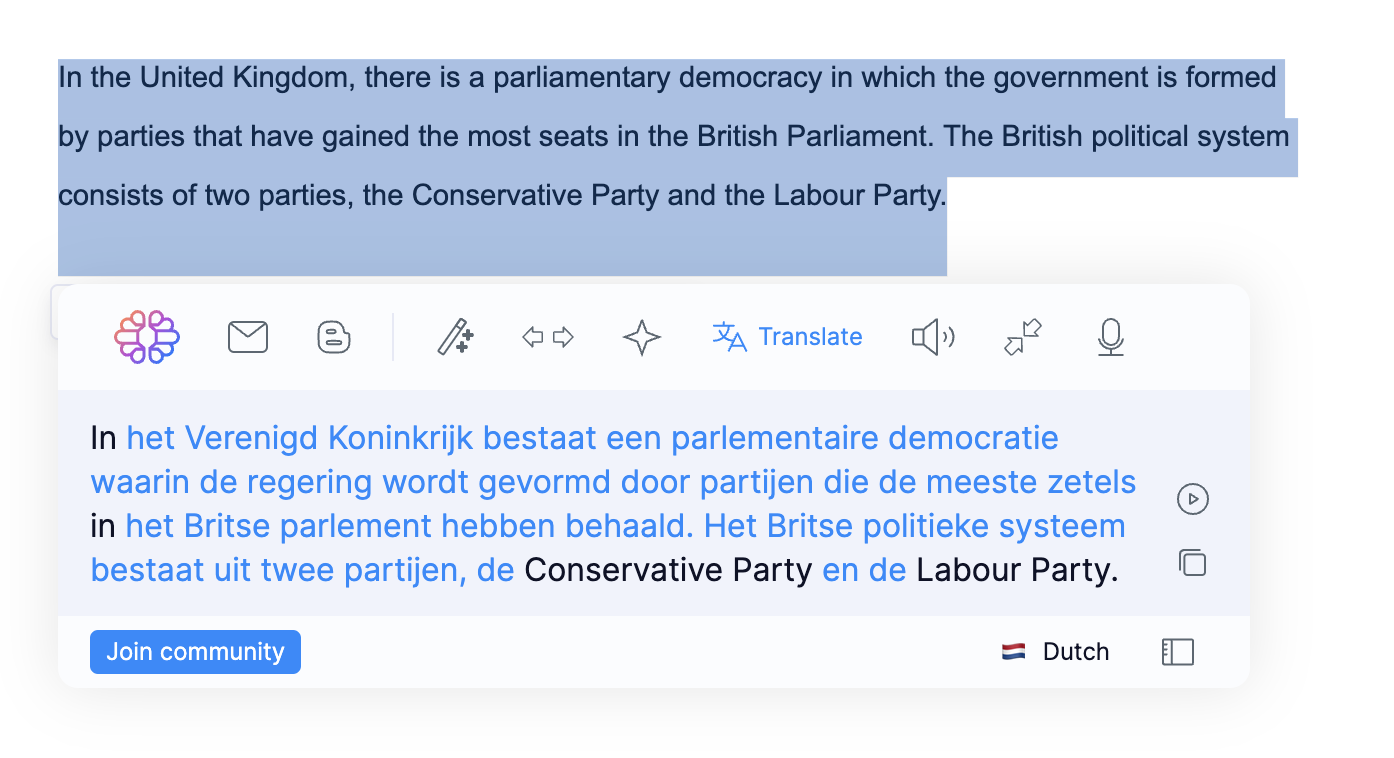This screenshot has width=1394, height=758.
Task: Click the left-right arrows rephrase icon
Action: tap(548, 337)
